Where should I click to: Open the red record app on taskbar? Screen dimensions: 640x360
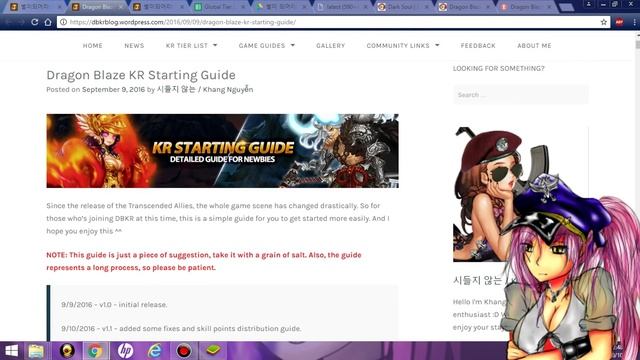pos(184,351)
